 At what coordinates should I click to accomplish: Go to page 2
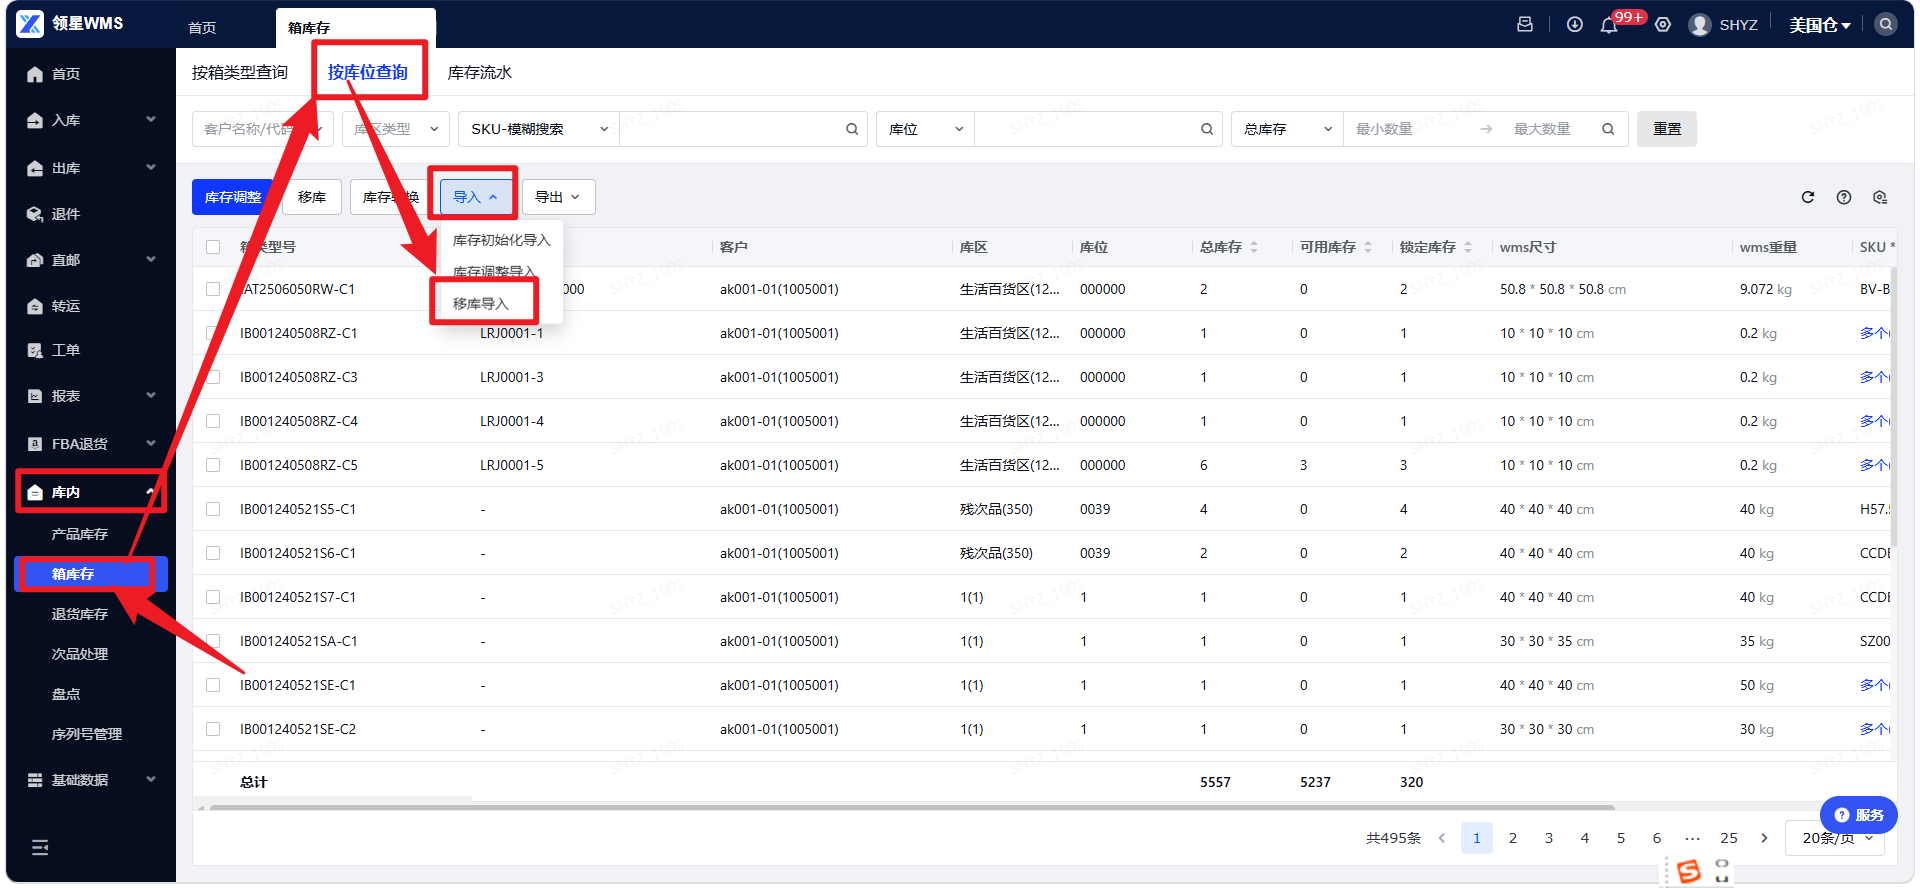1513,838
